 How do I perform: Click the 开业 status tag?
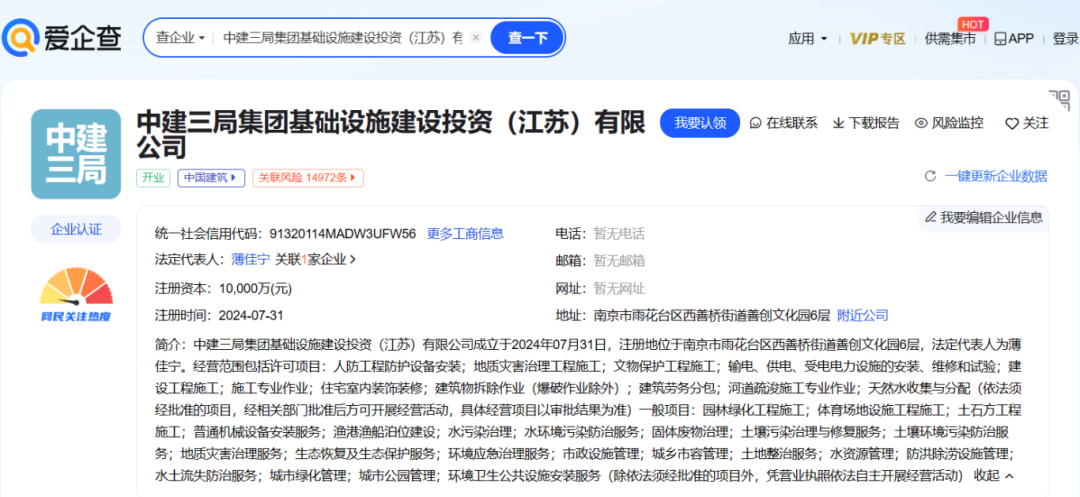[153, 178]
